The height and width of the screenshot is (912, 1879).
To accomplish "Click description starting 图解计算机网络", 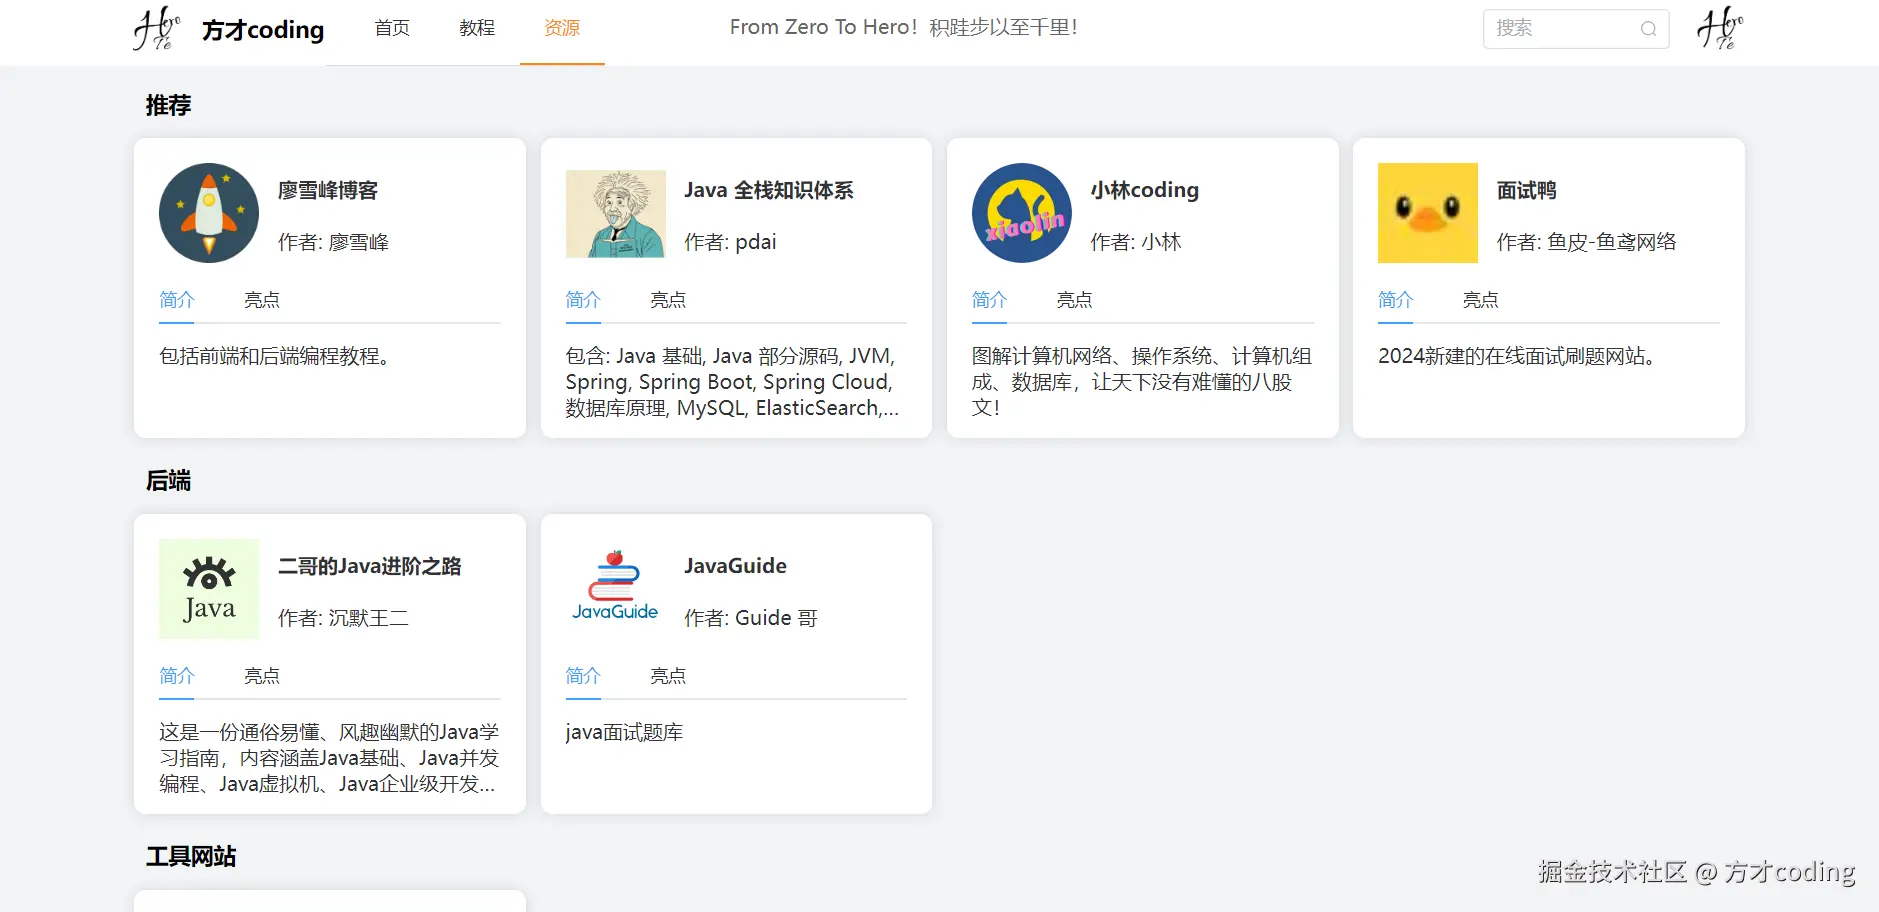I will point(1142,382).
